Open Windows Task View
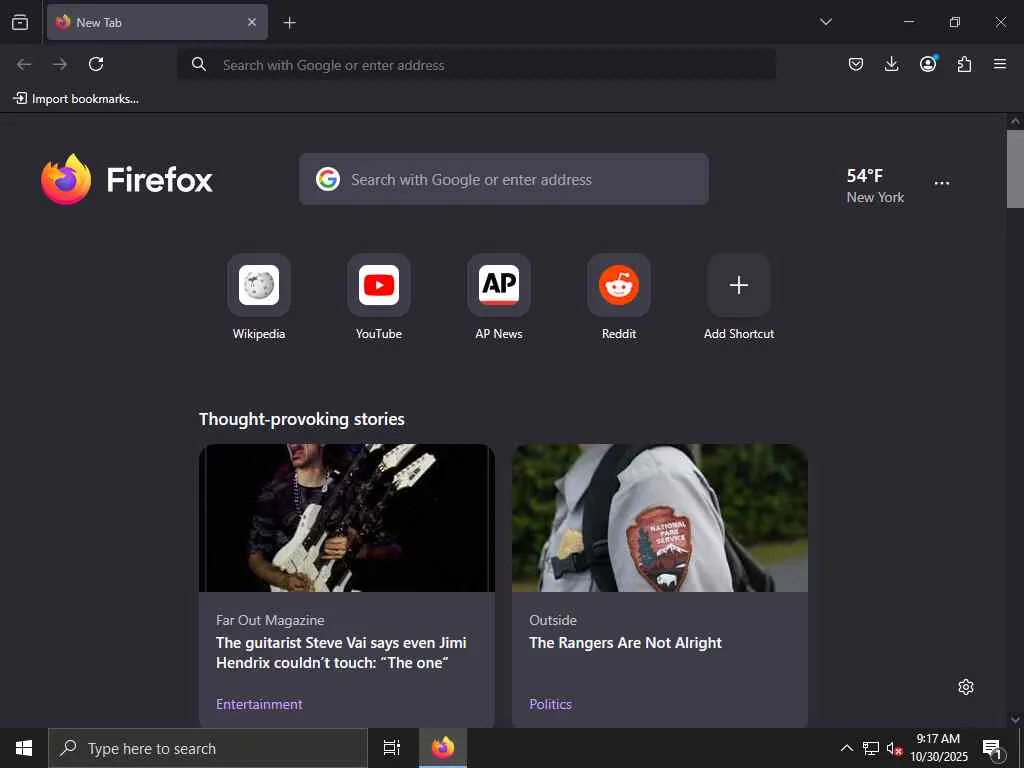The height and width of the screenshot is (768, 1024). [392, 748]
